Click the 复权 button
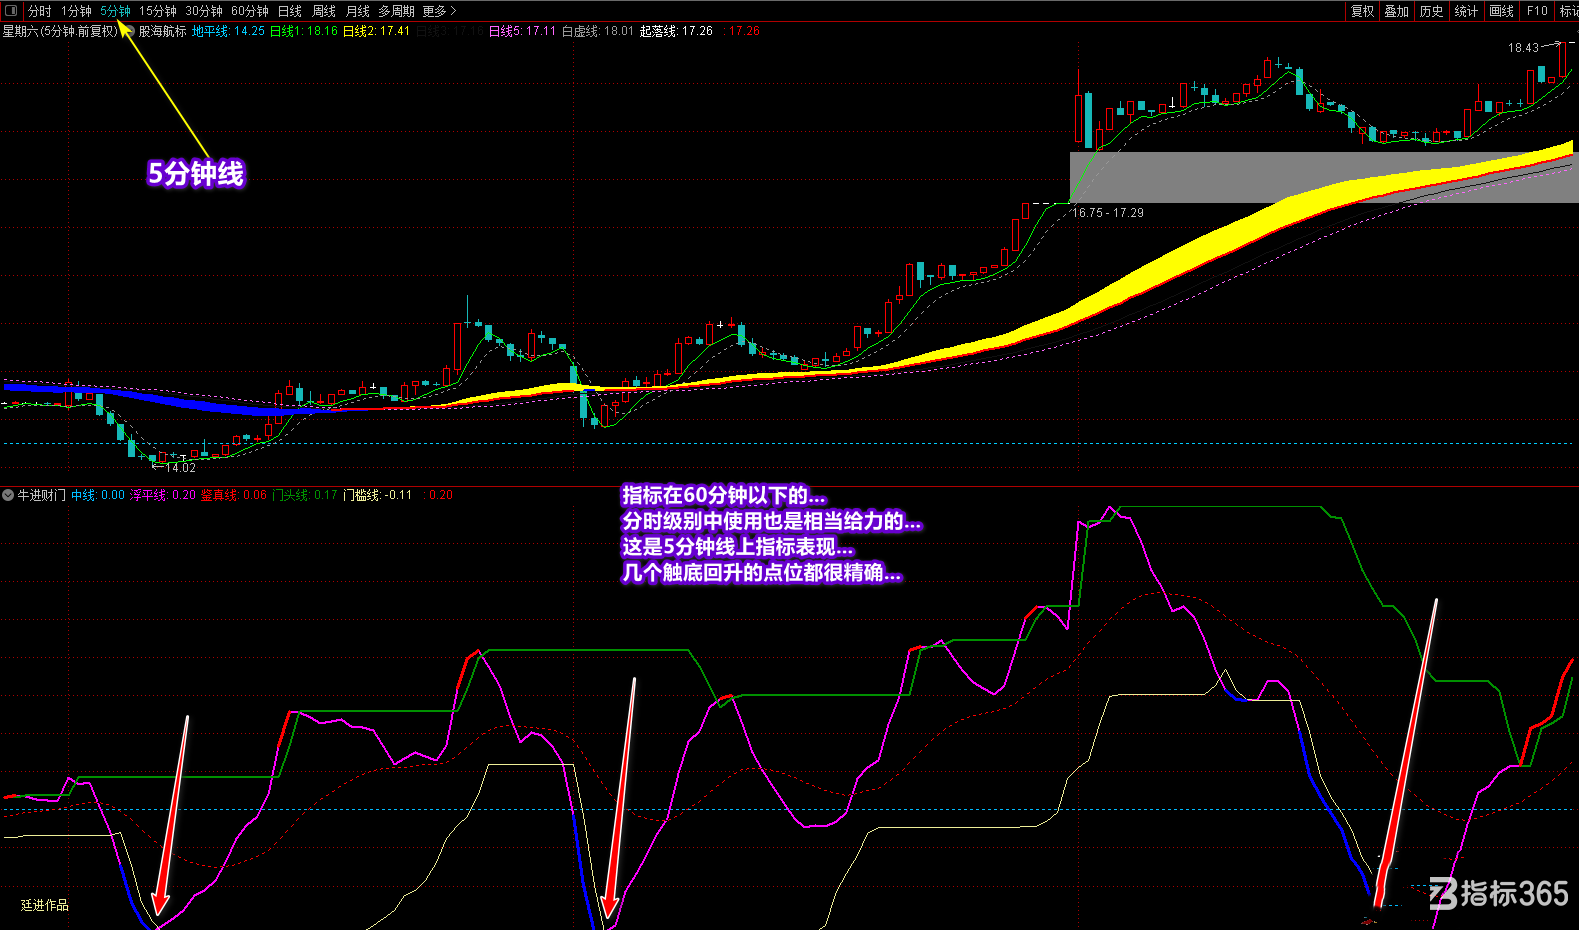The image size is (1579, 930). 1363,11
